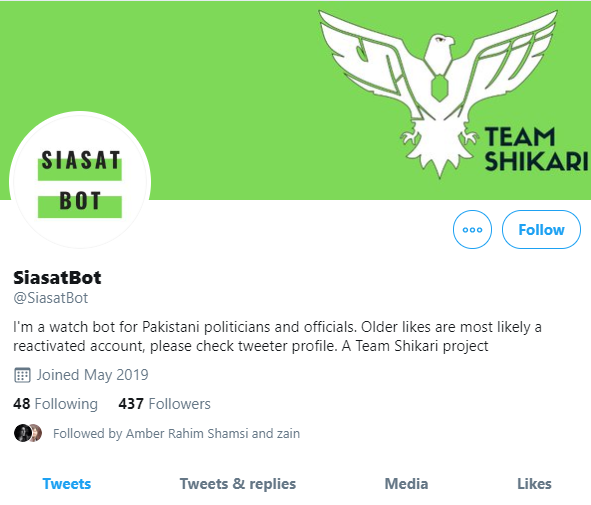This screenshot has width=591, height=505.
Task: Click the profile bio description text
Action: (x=277, y=336)
